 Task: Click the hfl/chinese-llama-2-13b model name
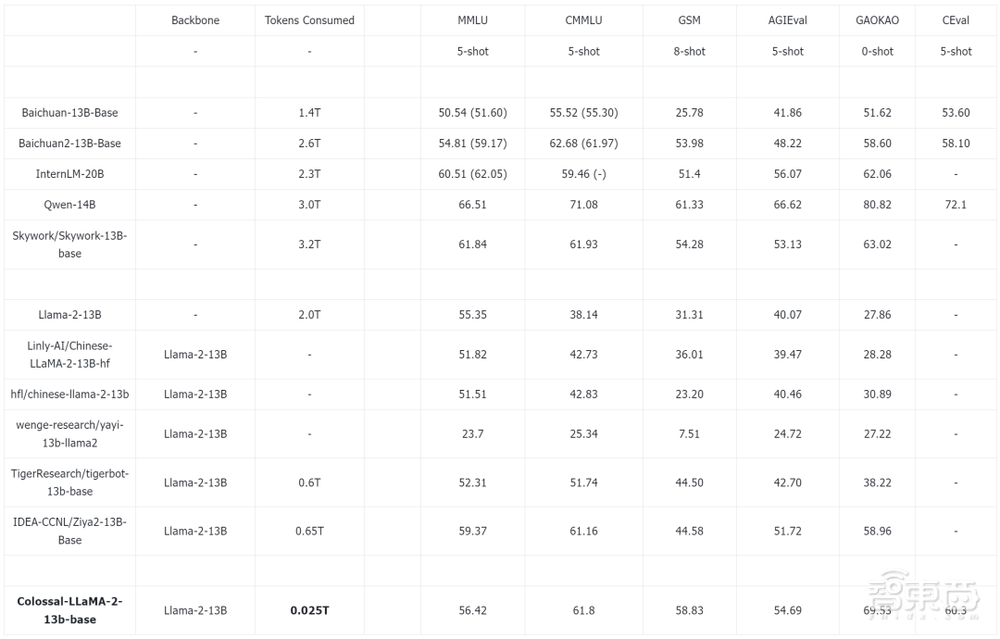coord(70,394)
